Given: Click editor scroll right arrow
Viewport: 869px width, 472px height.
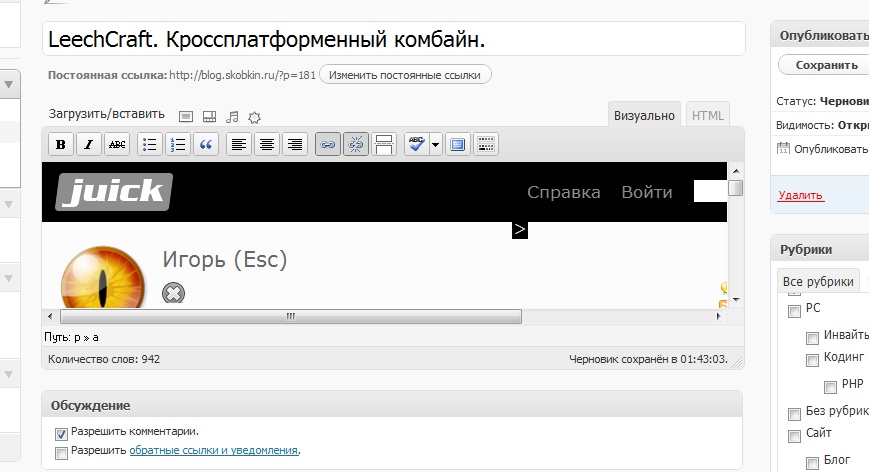Looking at the screenshot, I should coord(718,316).
